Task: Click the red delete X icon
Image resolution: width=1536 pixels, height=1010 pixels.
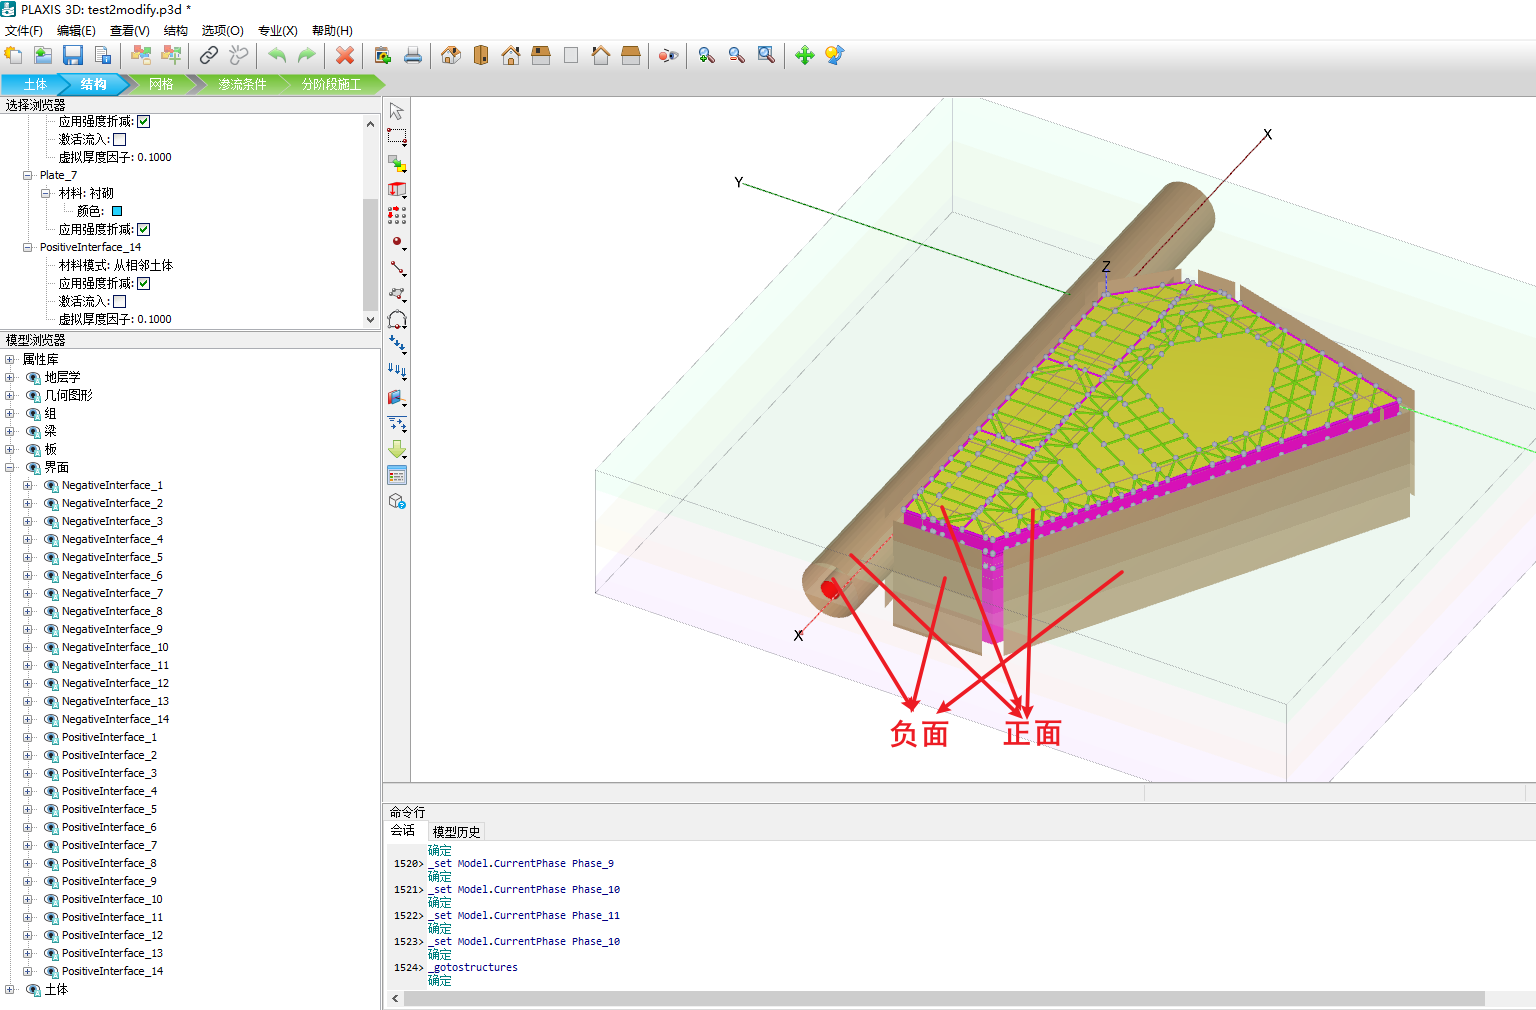Action: 344,55
